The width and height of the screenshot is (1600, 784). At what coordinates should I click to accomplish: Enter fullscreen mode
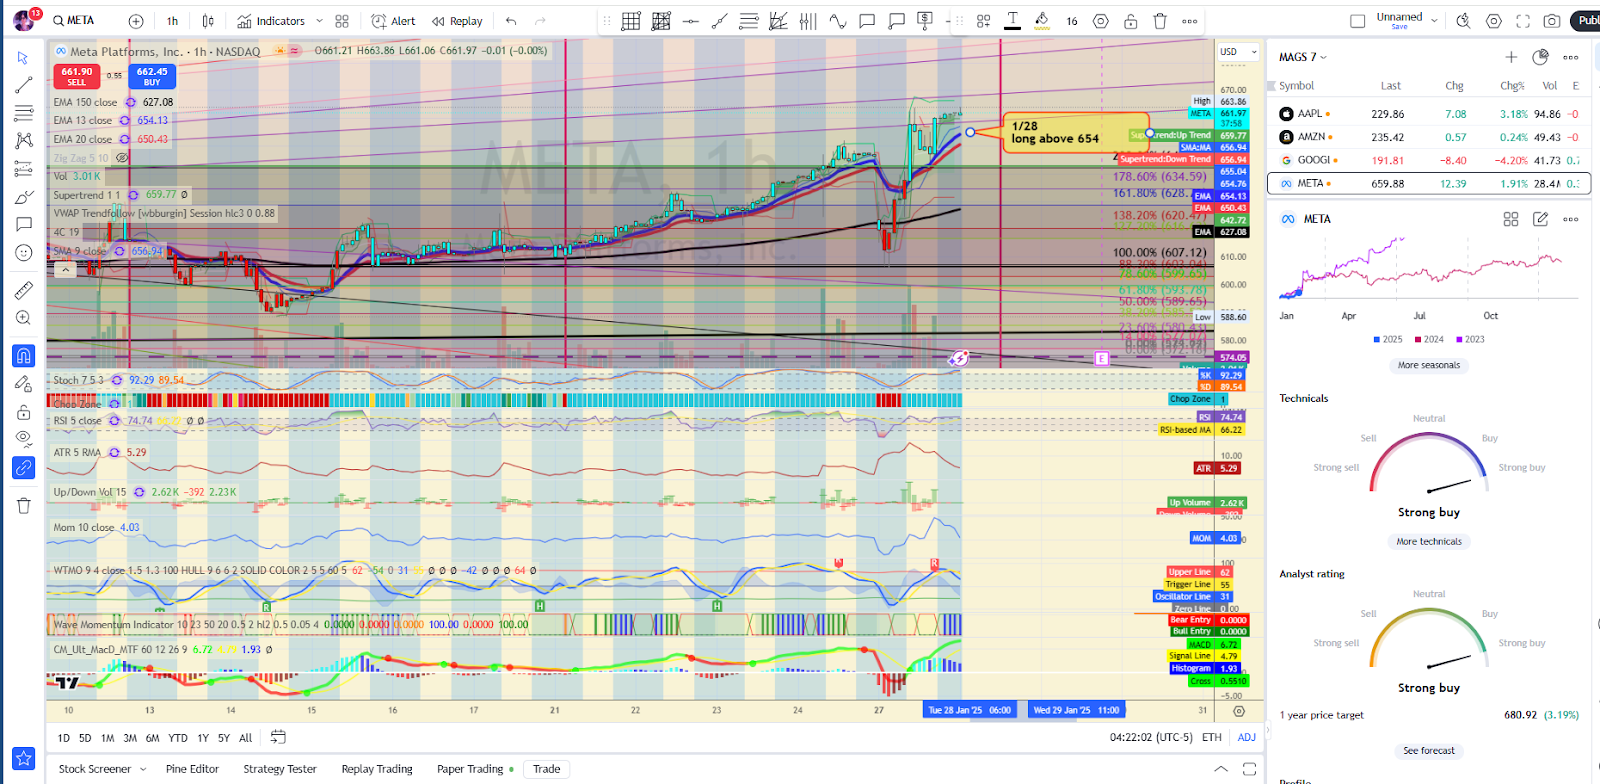1523,21
